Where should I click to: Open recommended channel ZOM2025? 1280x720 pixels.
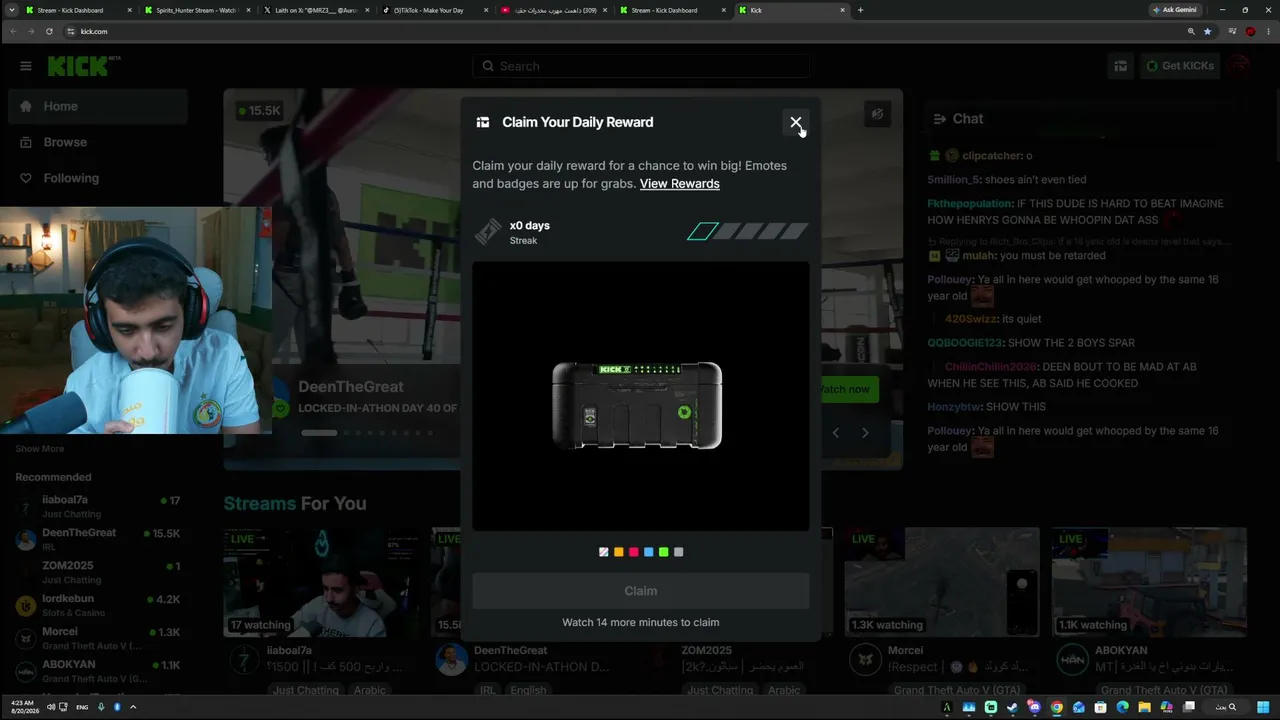click(98, 572)
